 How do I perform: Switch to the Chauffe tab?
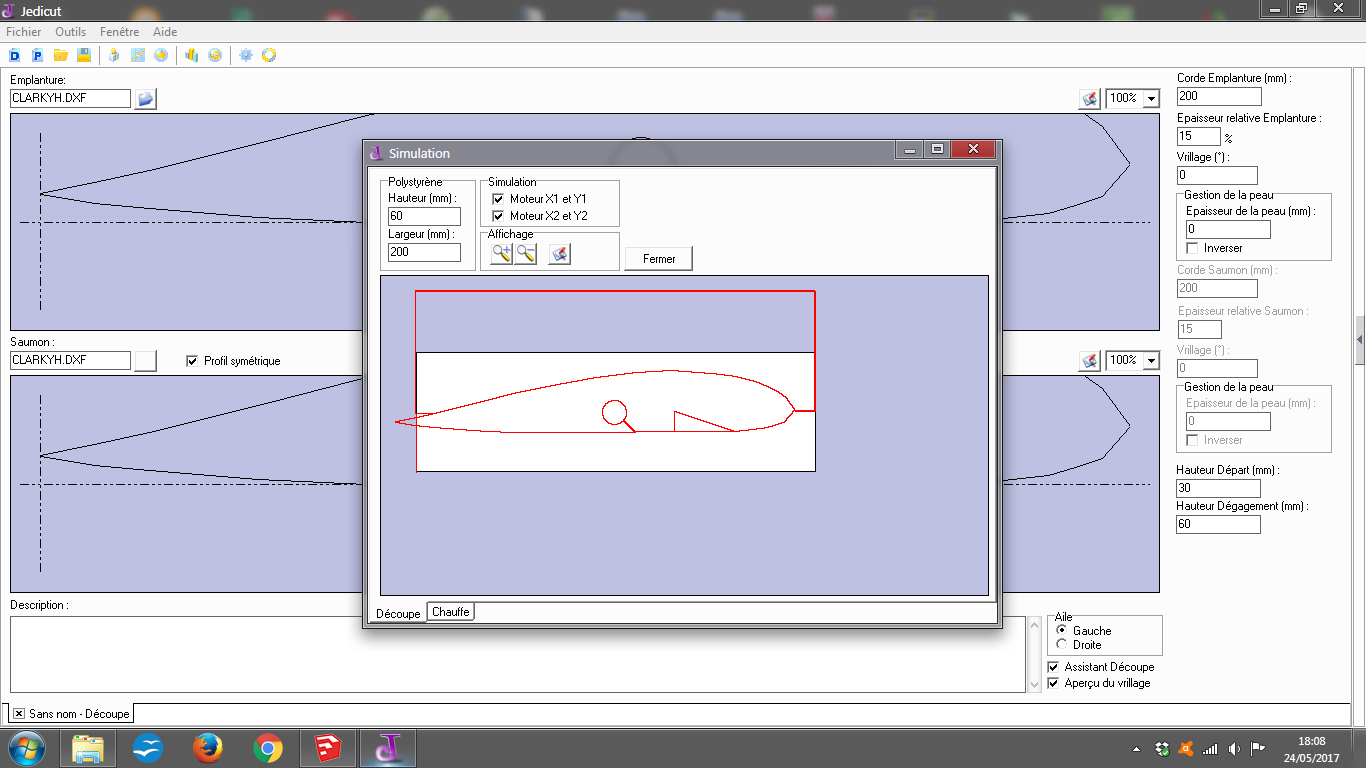click(451, 612)
